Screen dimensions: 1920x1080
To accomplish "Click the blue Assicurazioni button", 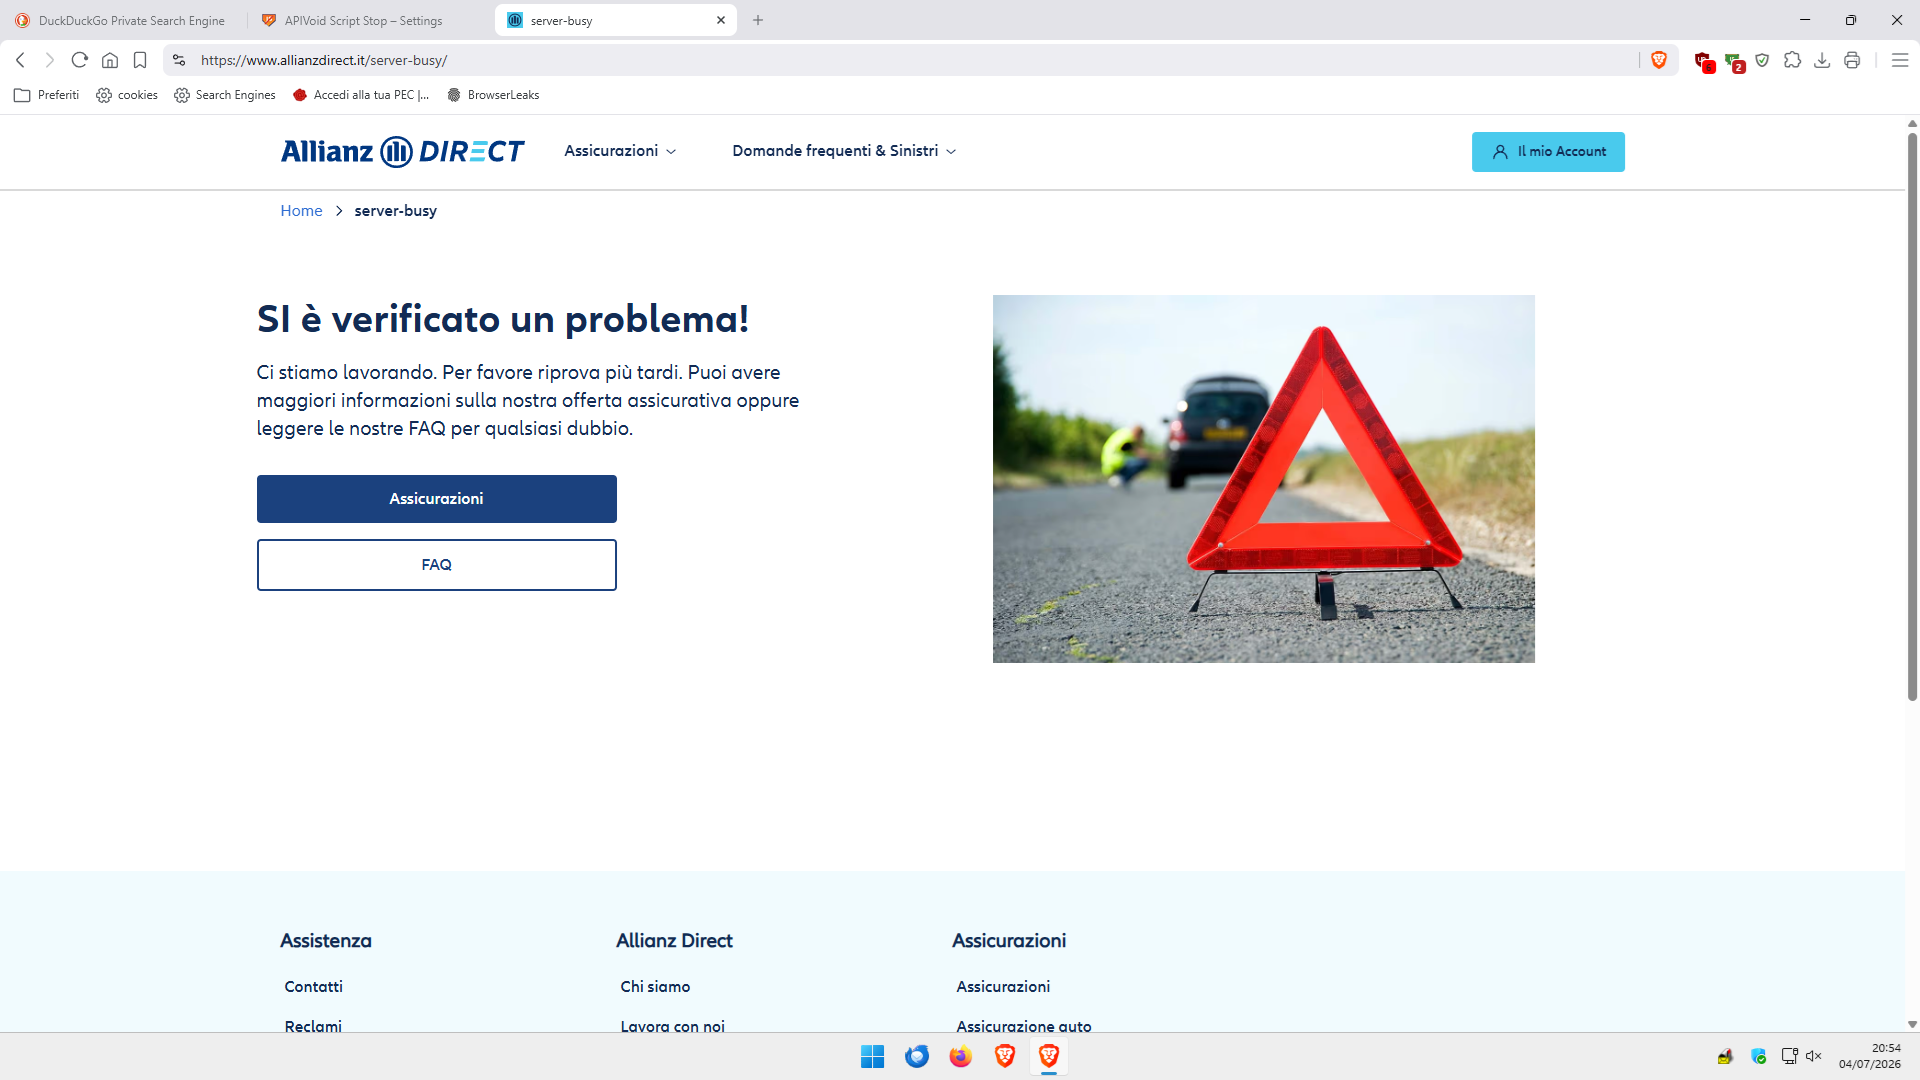I will [437, 499].
